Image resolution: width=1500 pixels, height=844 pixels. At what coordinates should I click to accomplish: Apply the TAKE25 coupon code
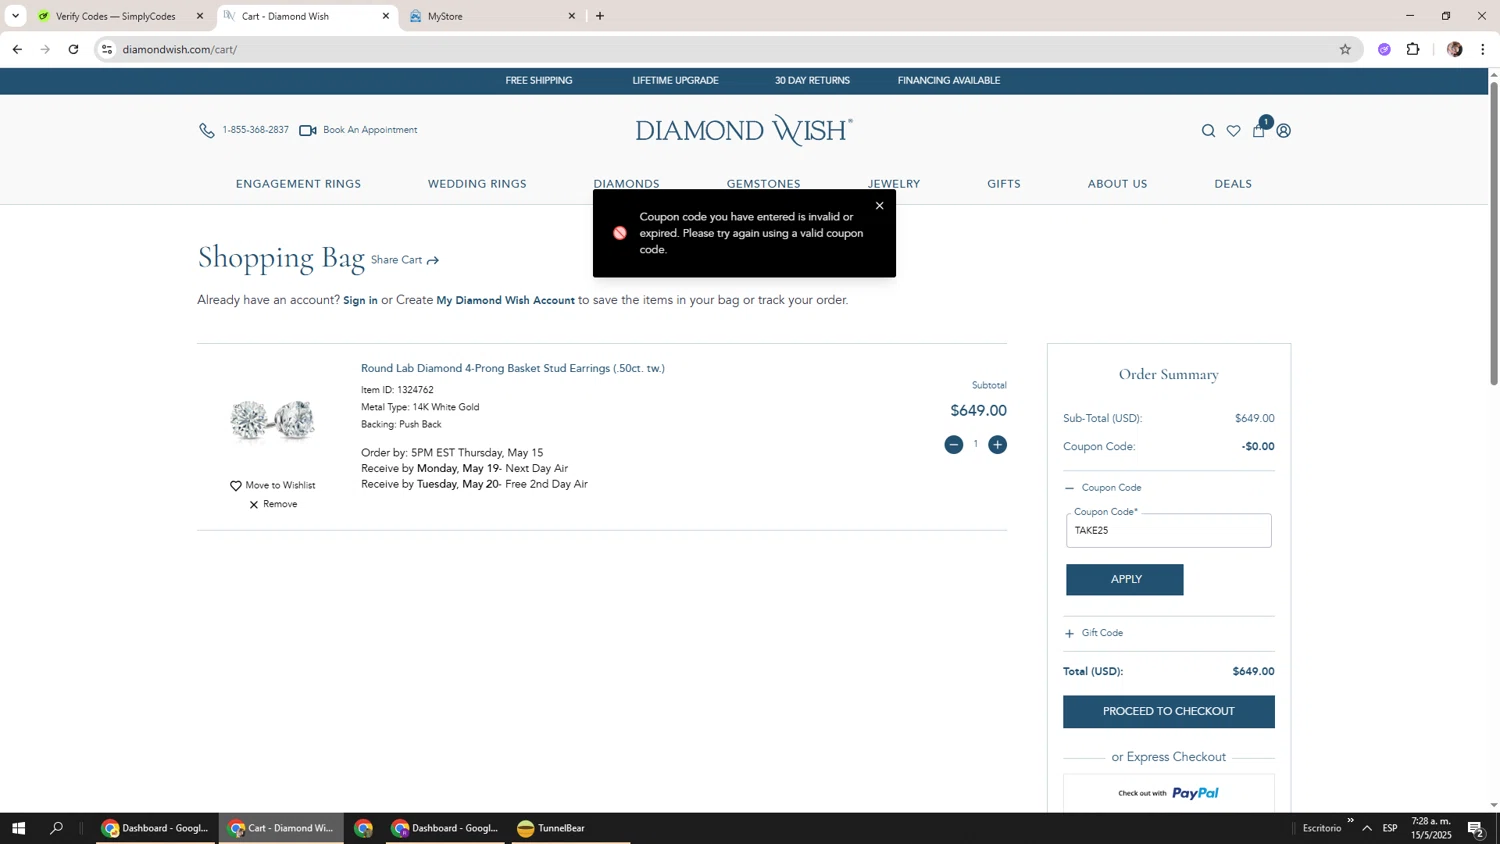click(1124, 580)
